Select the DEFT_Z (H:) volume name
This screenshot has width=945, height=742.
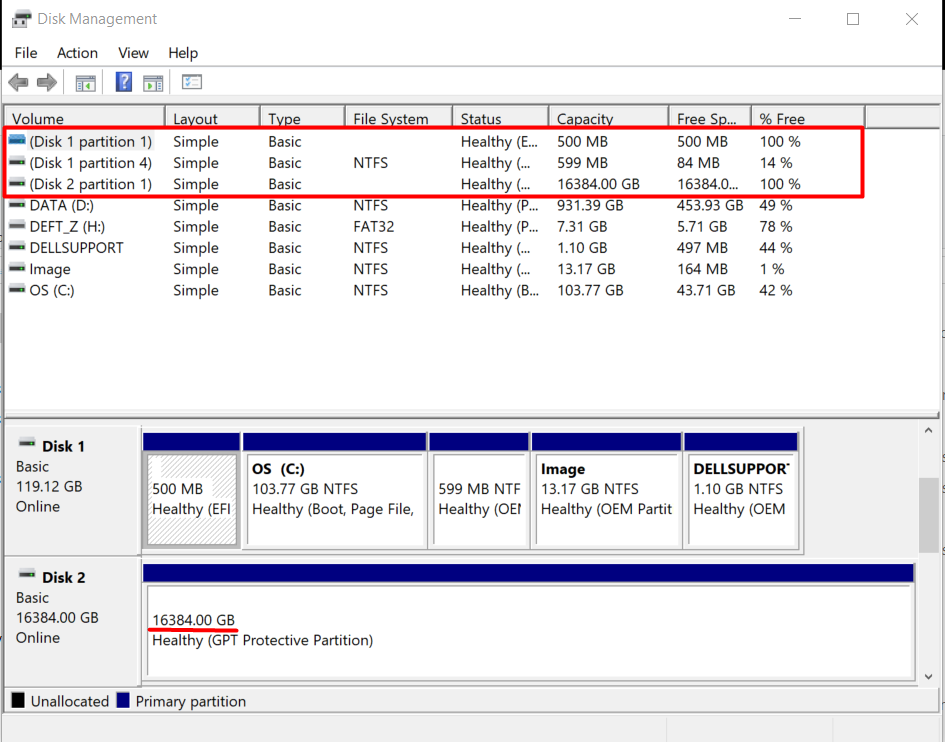(67, 227)
